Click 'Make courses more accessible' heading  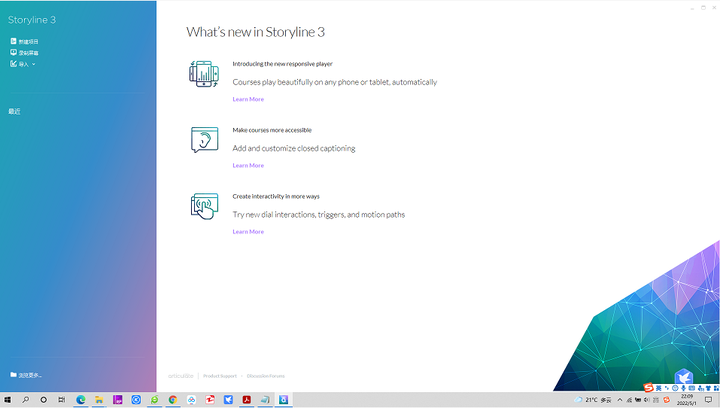coord(272,130)
